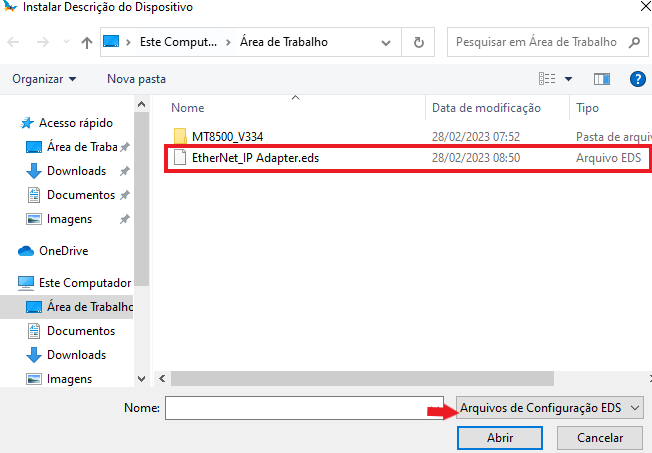
Task: Expand the address bar history dropdown
Action: point(387,43)
